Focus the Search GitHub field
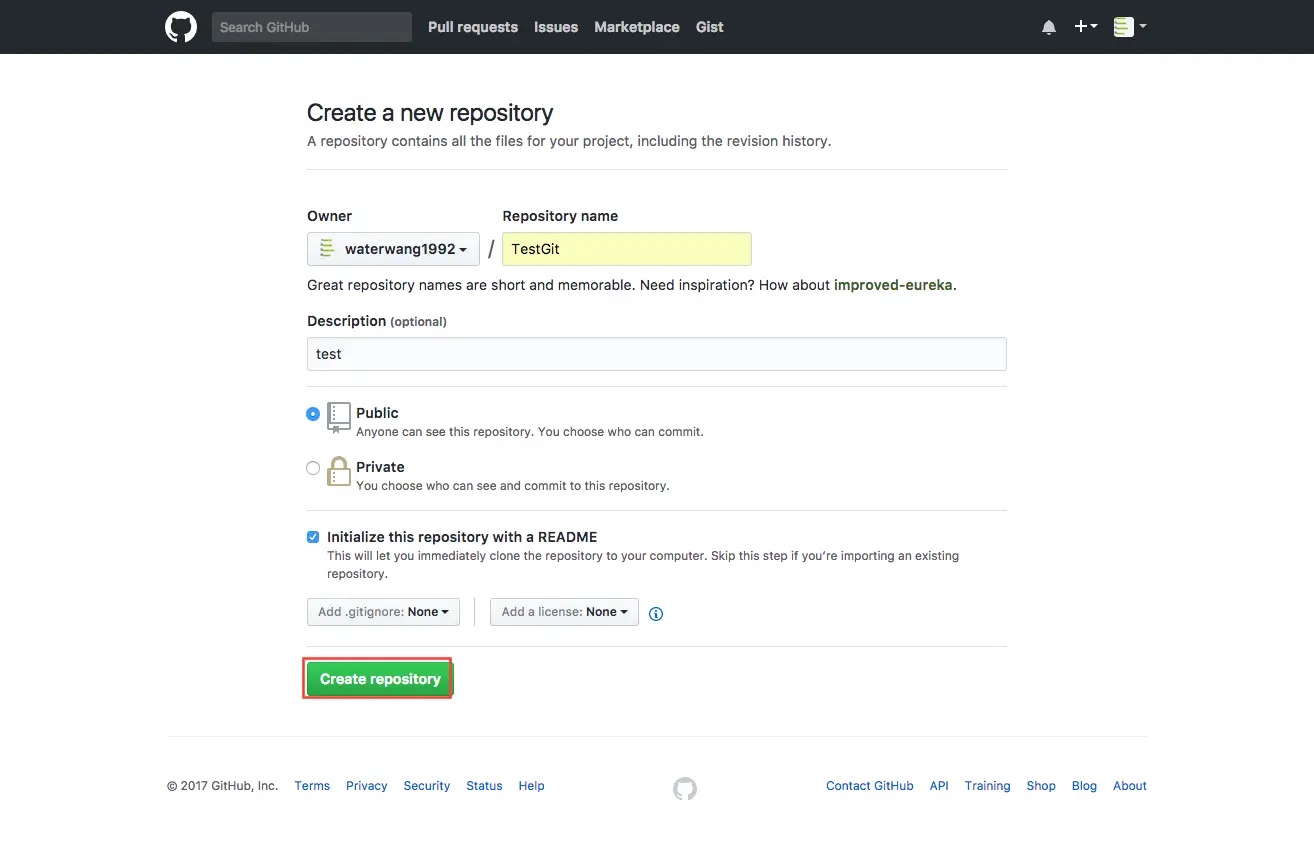Viewport: 1314px width, 843px height. click(x=312, y=27)
